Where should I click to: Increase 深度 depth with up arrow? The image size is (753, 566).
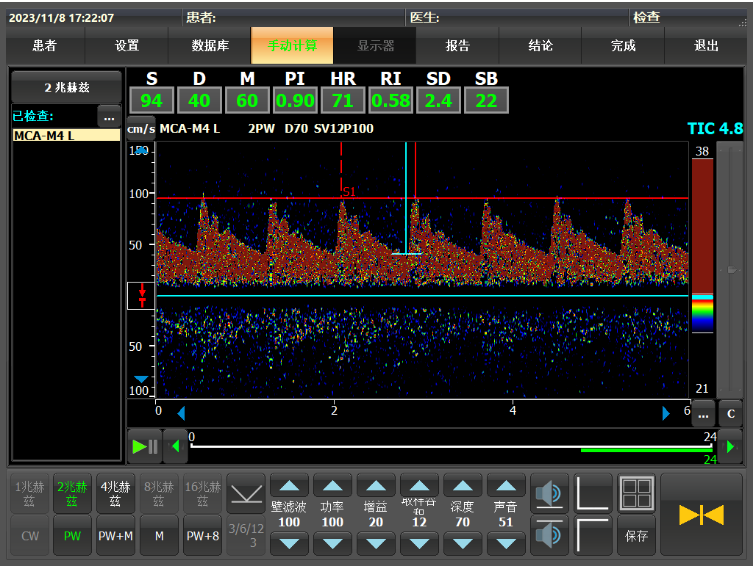tap(462, 485)
